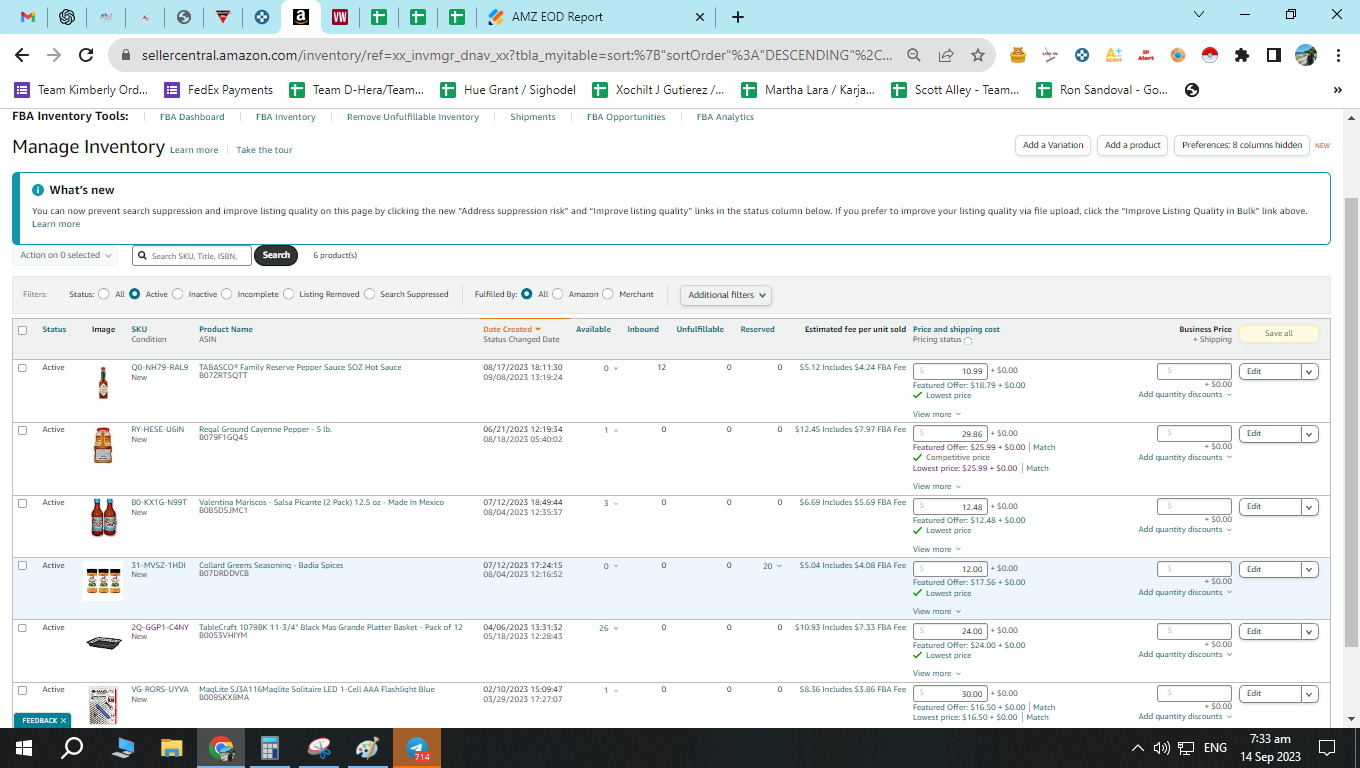The image size is (1360, 768).
Task: Click the Save all button
Action: click(x=1279, y=333)
